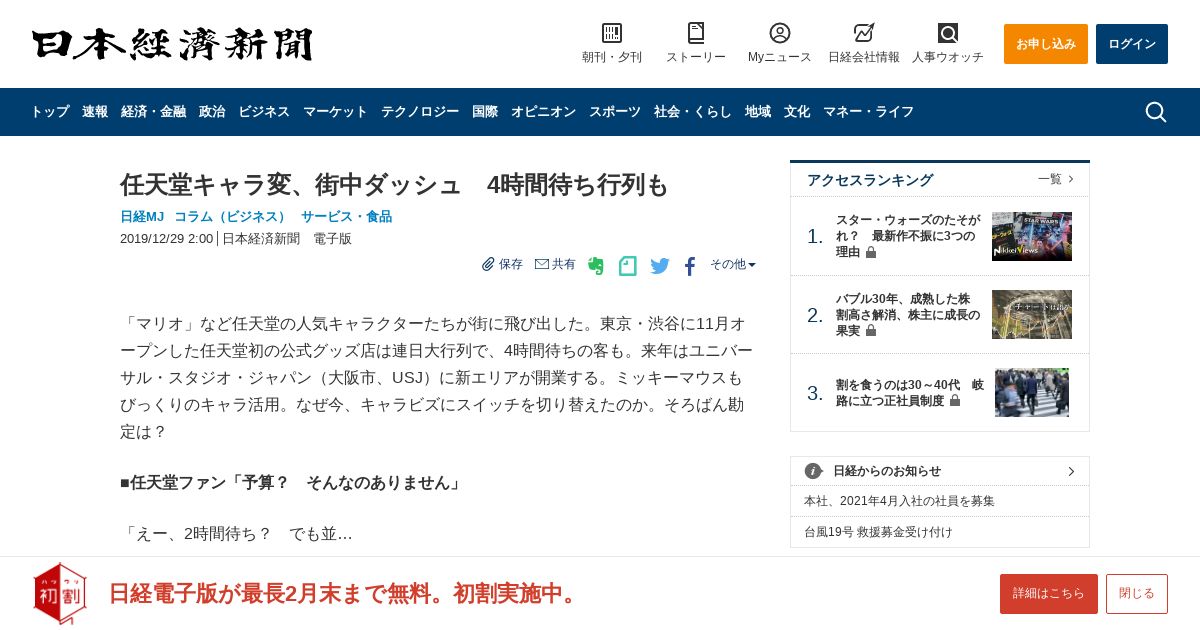Click the 詳細はこちら button in banner
This screenshot has width=1200, height=630.
pyautogui.click(x=1049, y=594)
